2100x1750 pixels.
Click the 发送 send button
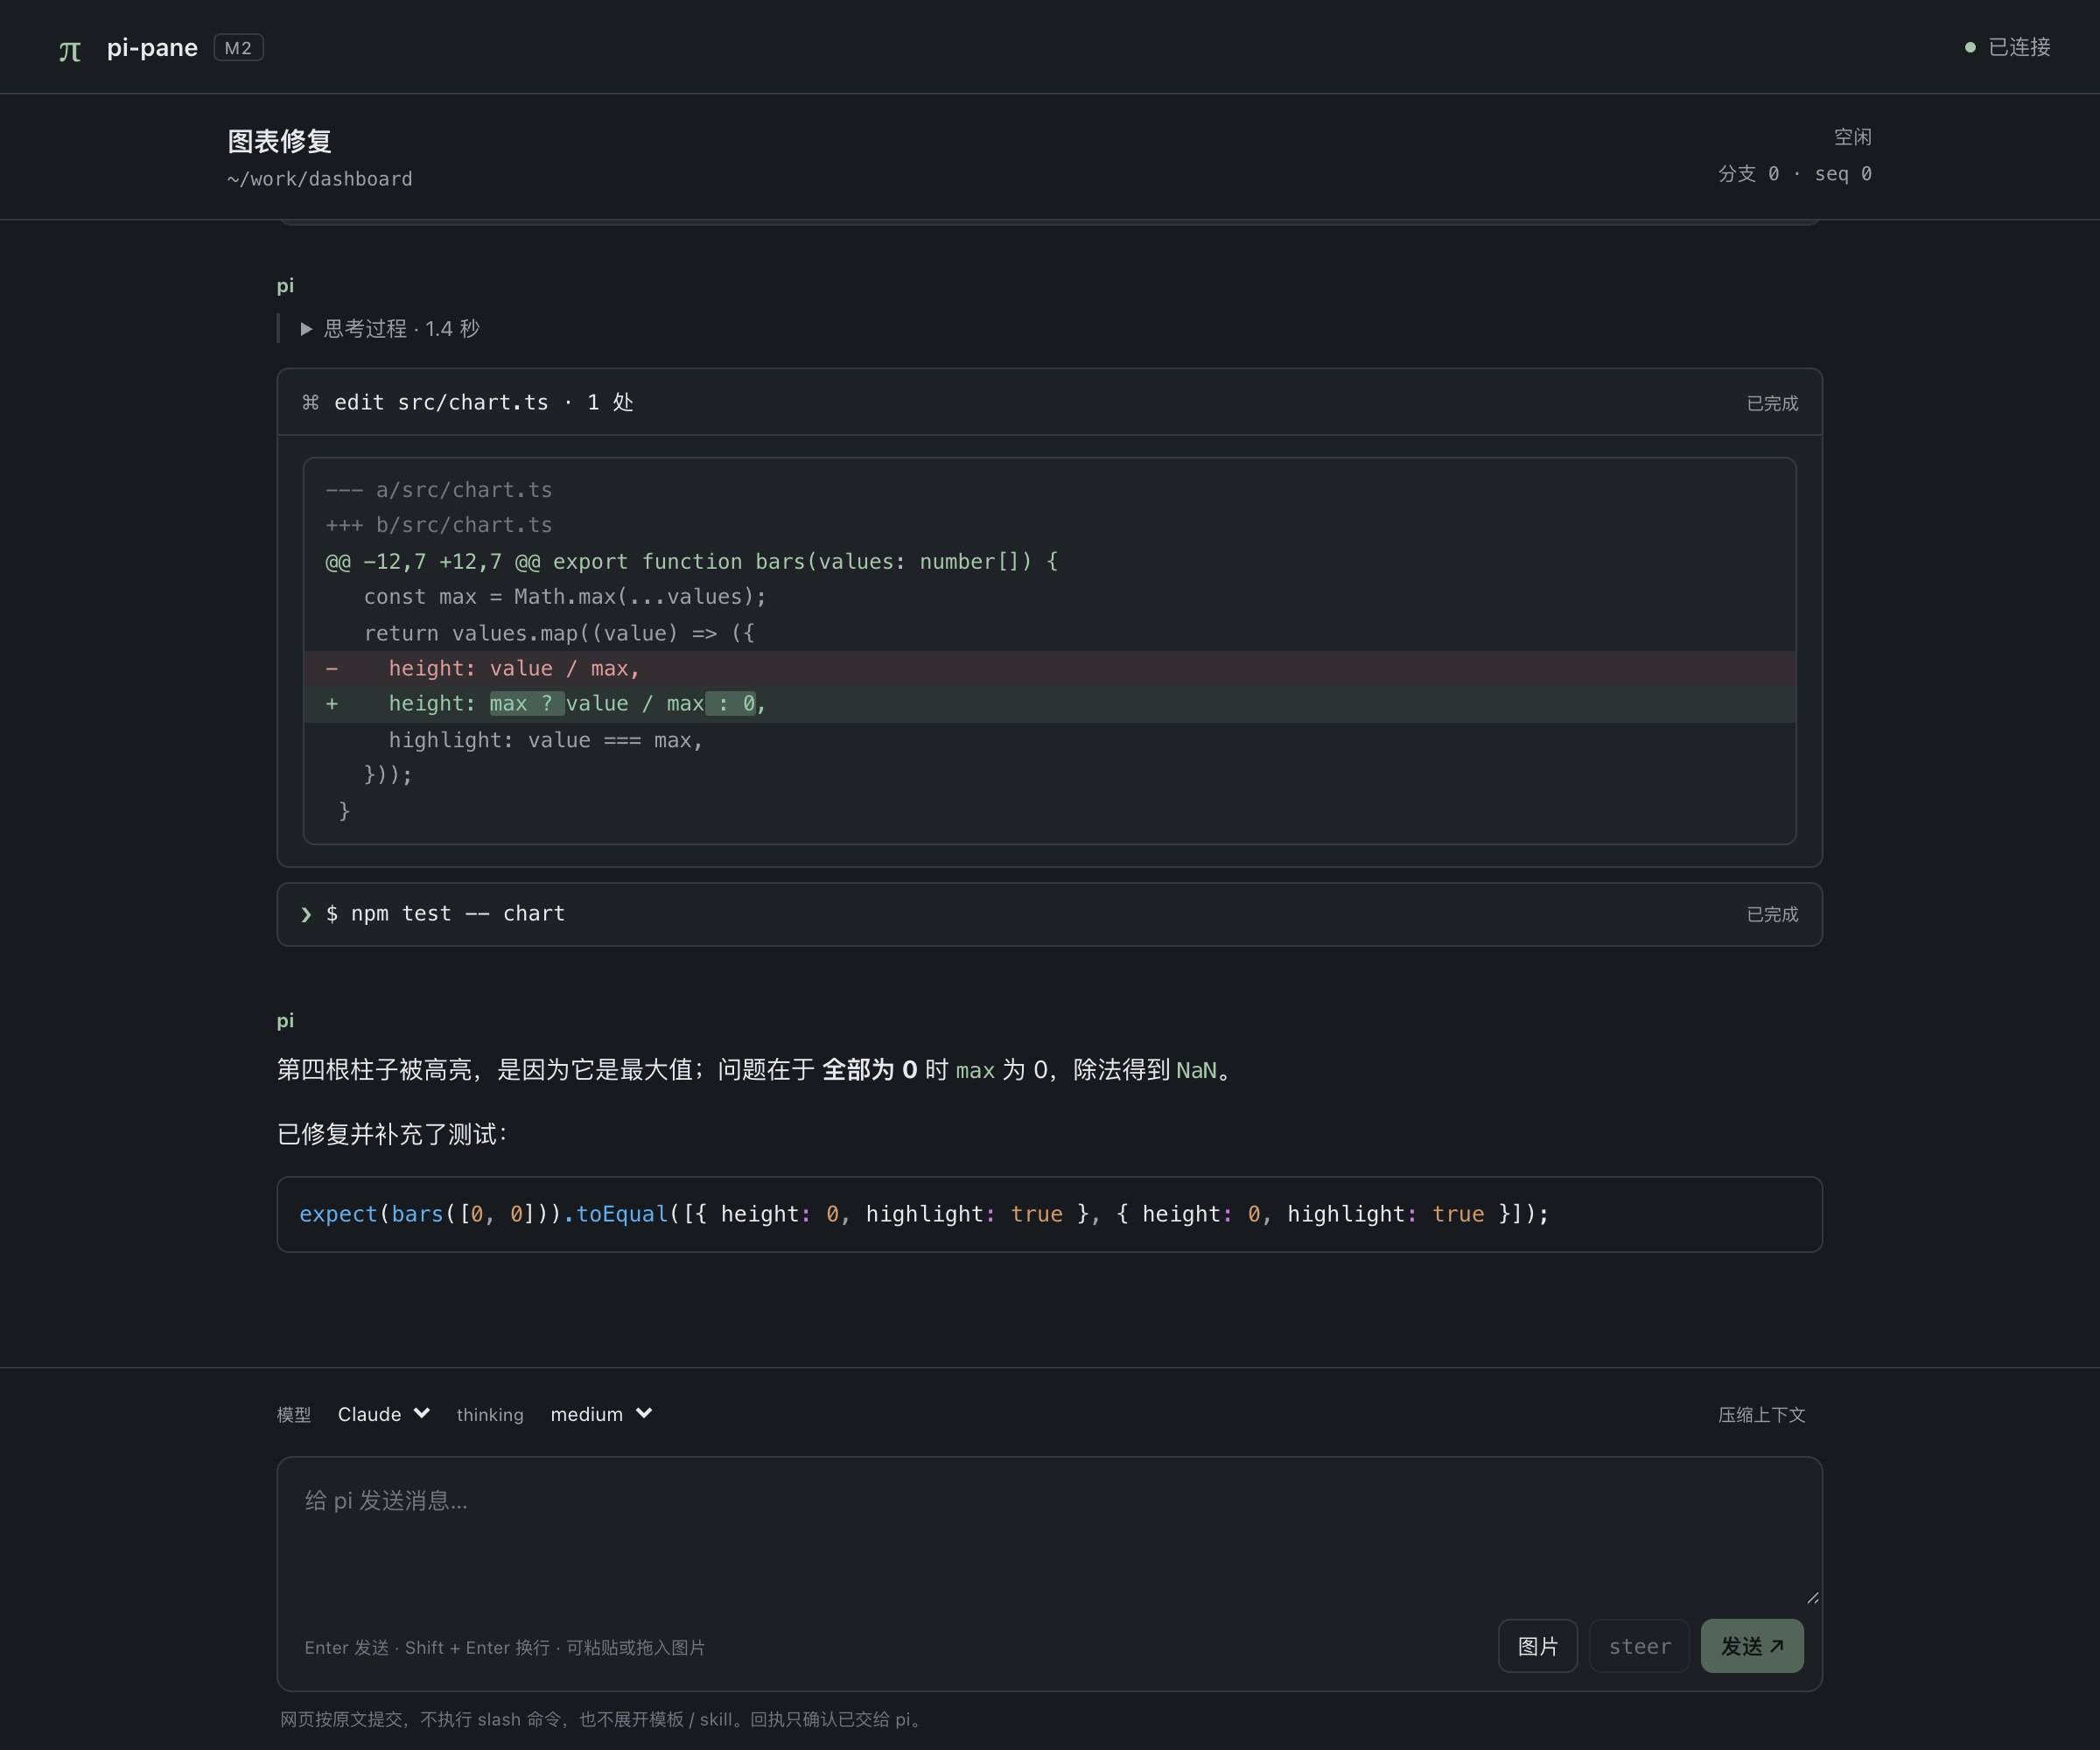[1752, 1646]
